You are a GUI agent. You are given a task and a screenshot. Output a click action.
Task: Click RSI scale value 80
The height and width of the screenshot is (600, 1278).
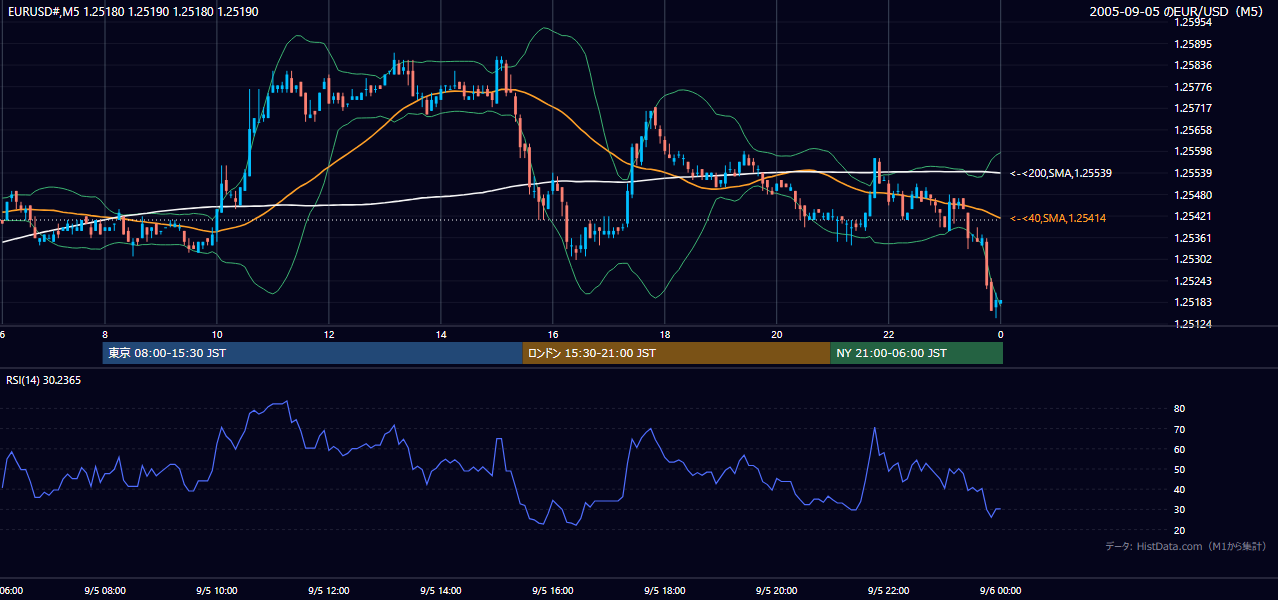click(x=1179, y=409)
